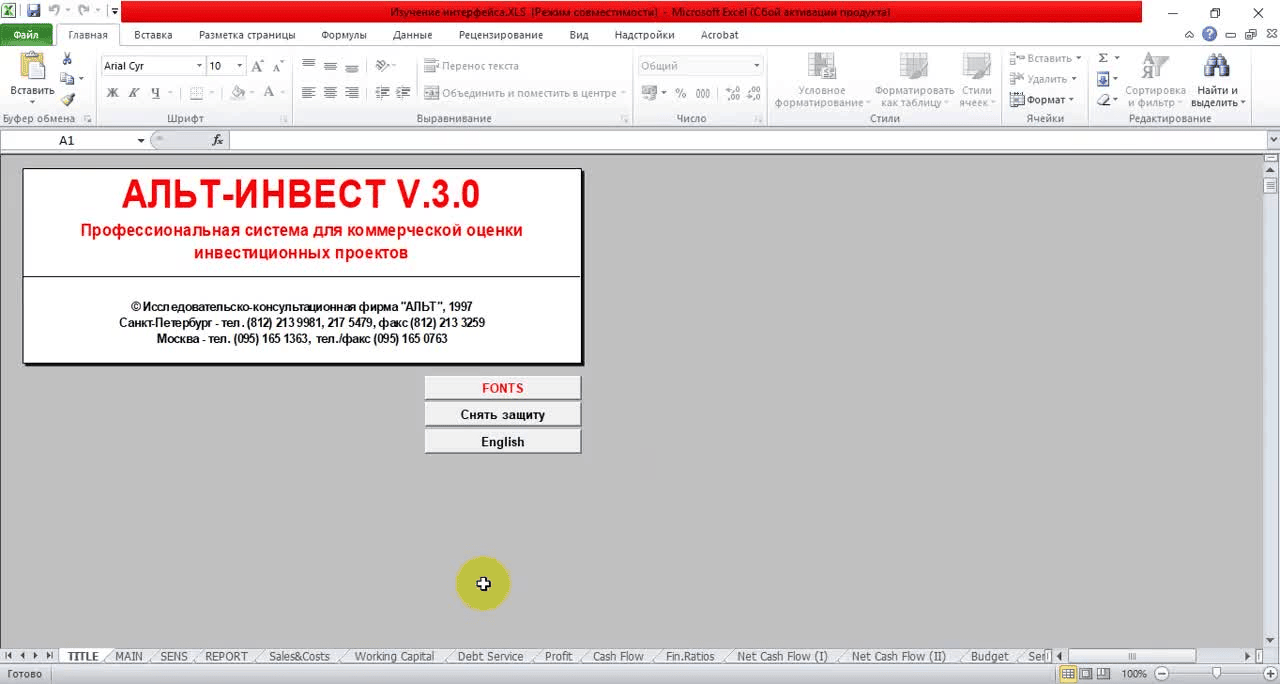Switch to the Cash Flow sheet tab
1280x684 pixels.
pyautogui.click(x=617, y=657)
